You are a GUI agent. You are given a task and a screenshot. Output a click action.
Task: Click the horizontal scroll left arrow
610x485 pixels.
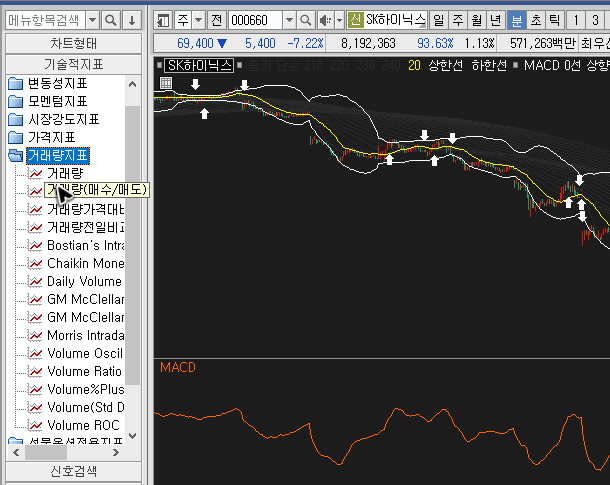16,452
